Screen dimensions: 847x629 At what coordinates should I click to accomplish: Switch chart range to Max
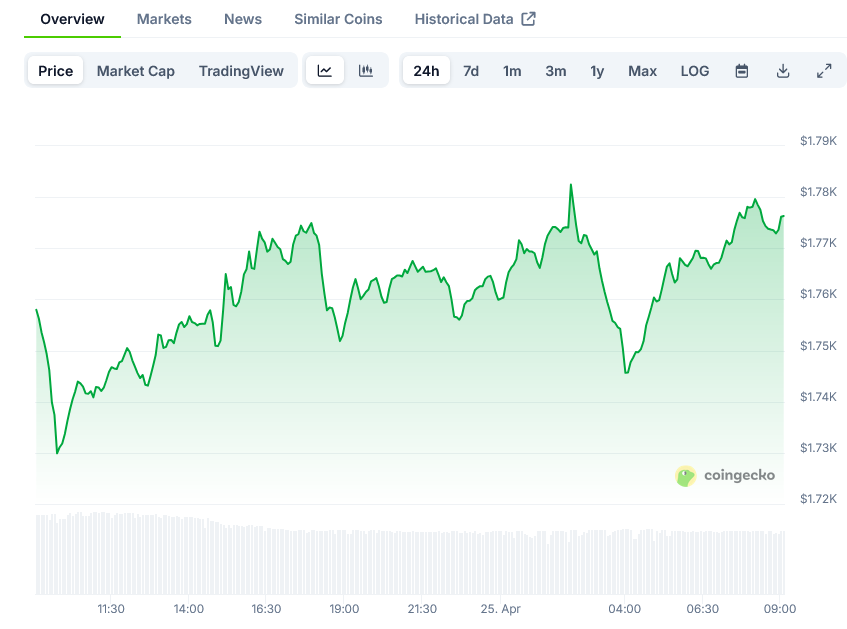(642, 71)
